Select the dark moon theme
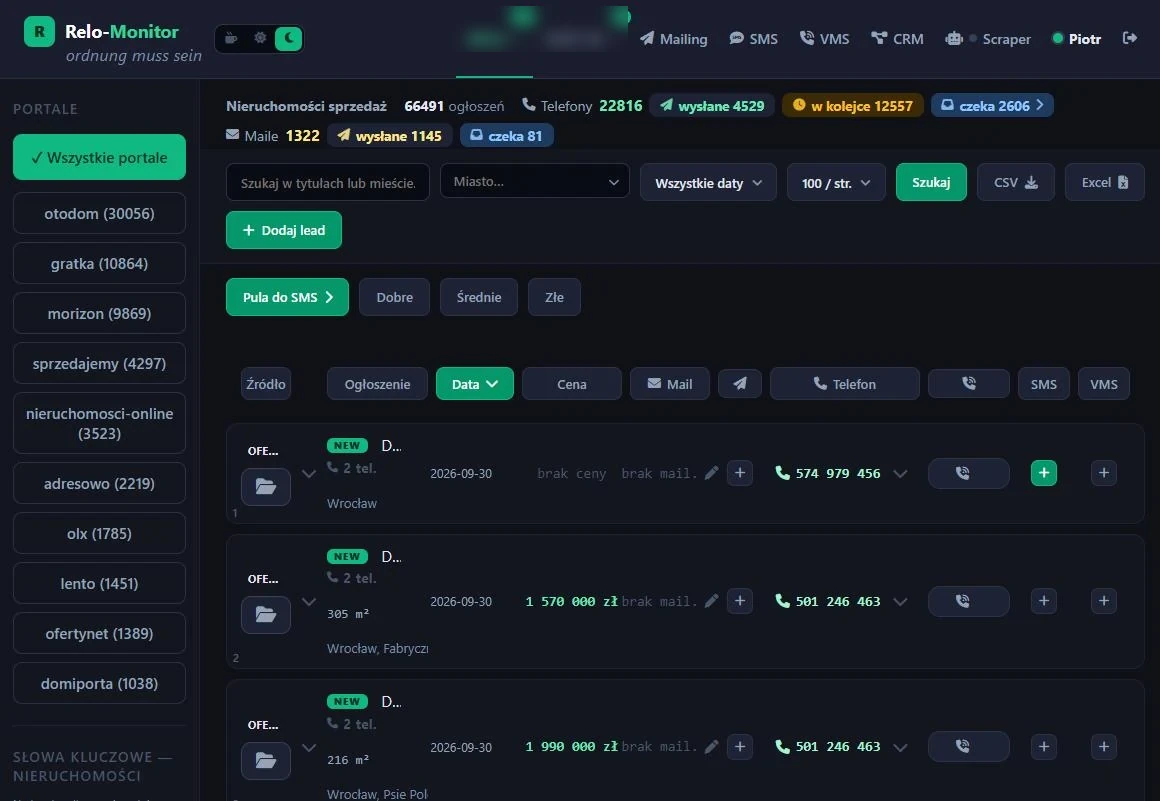 pos(289,38)
